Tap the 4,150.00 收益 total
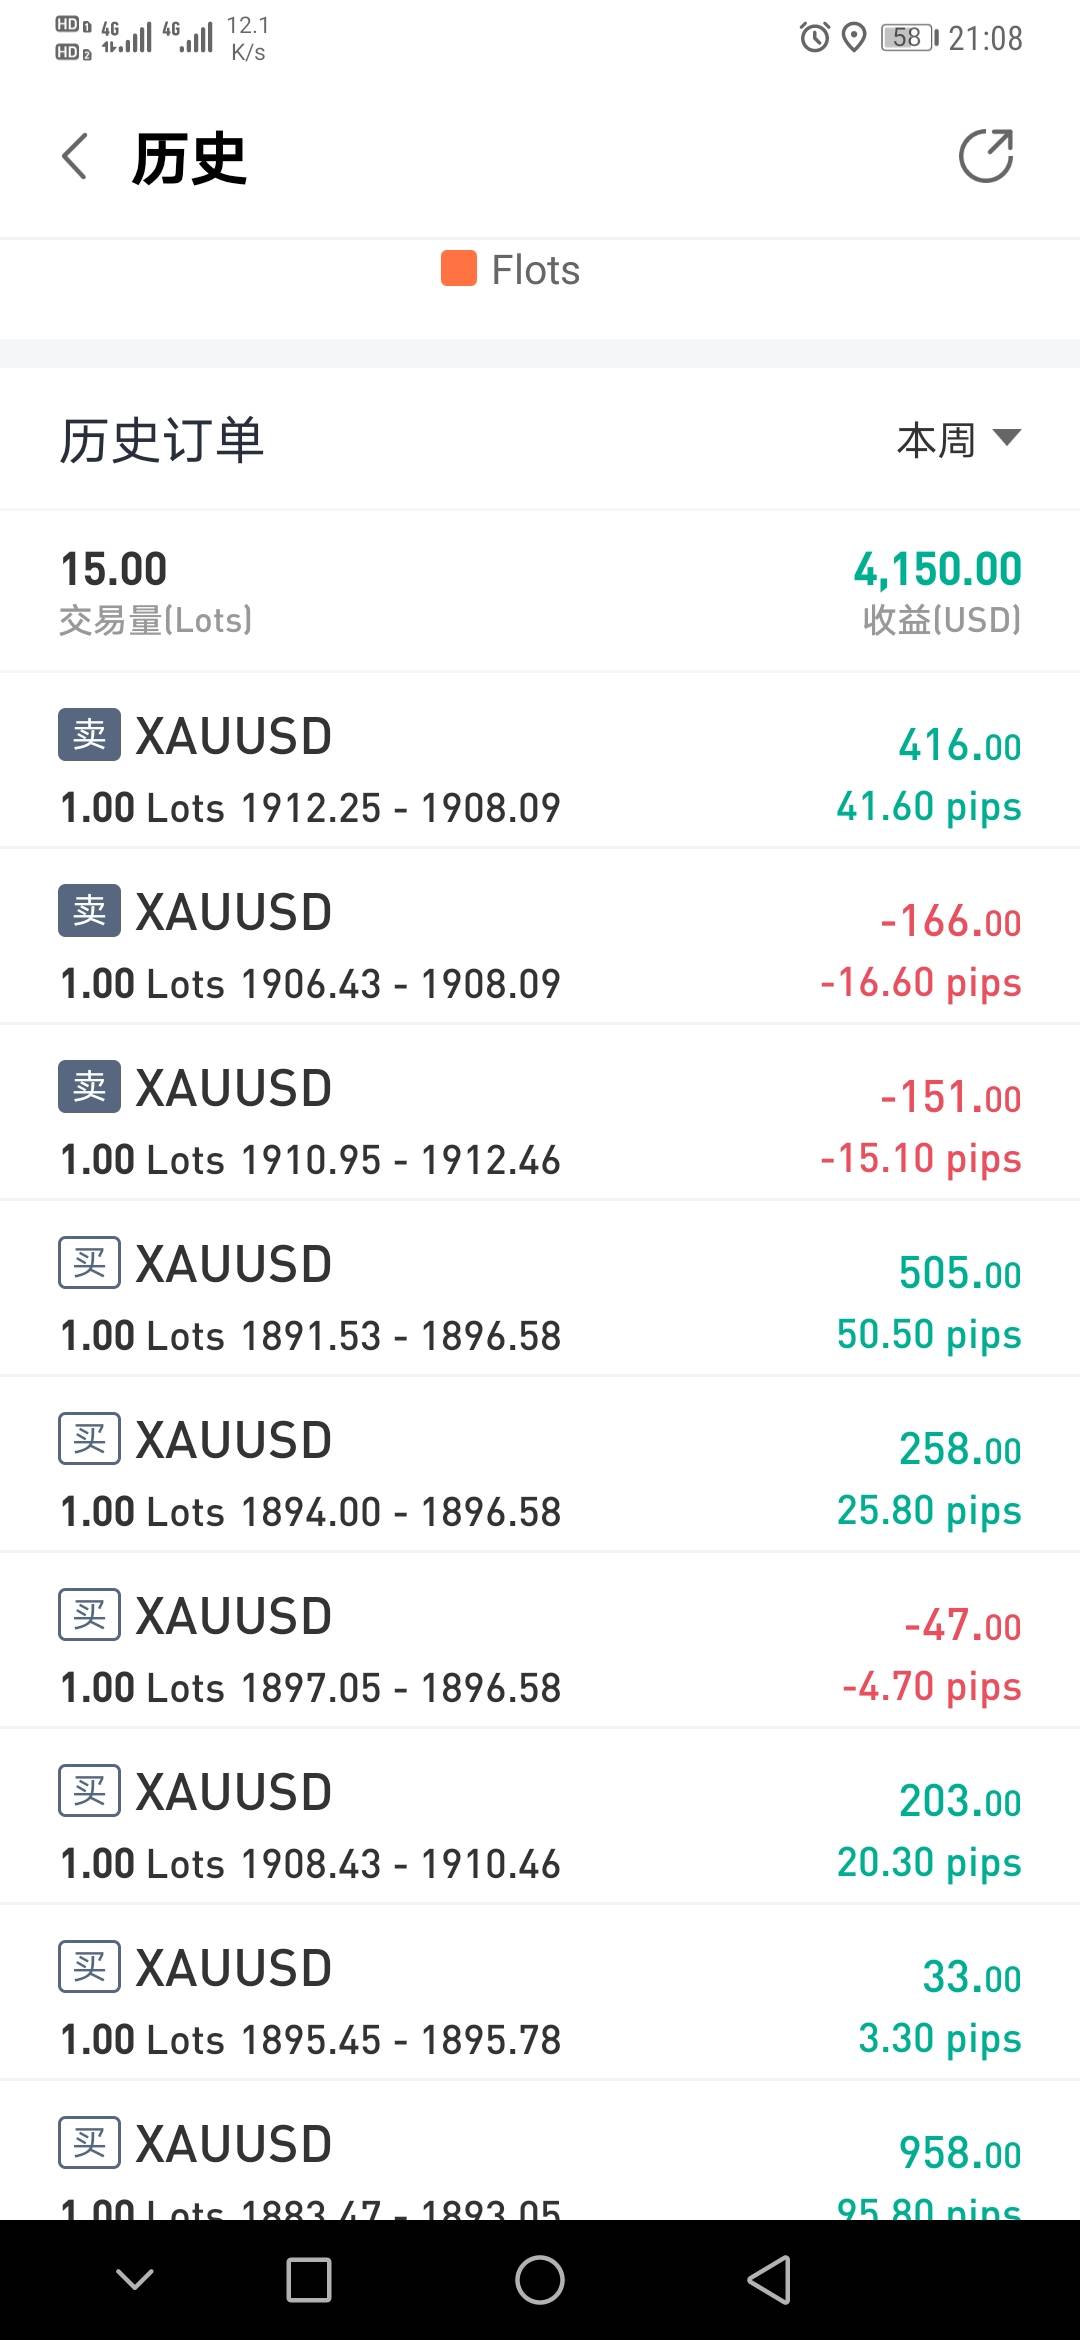This screenshot has height=2340, width=1080. click(937, 590)
